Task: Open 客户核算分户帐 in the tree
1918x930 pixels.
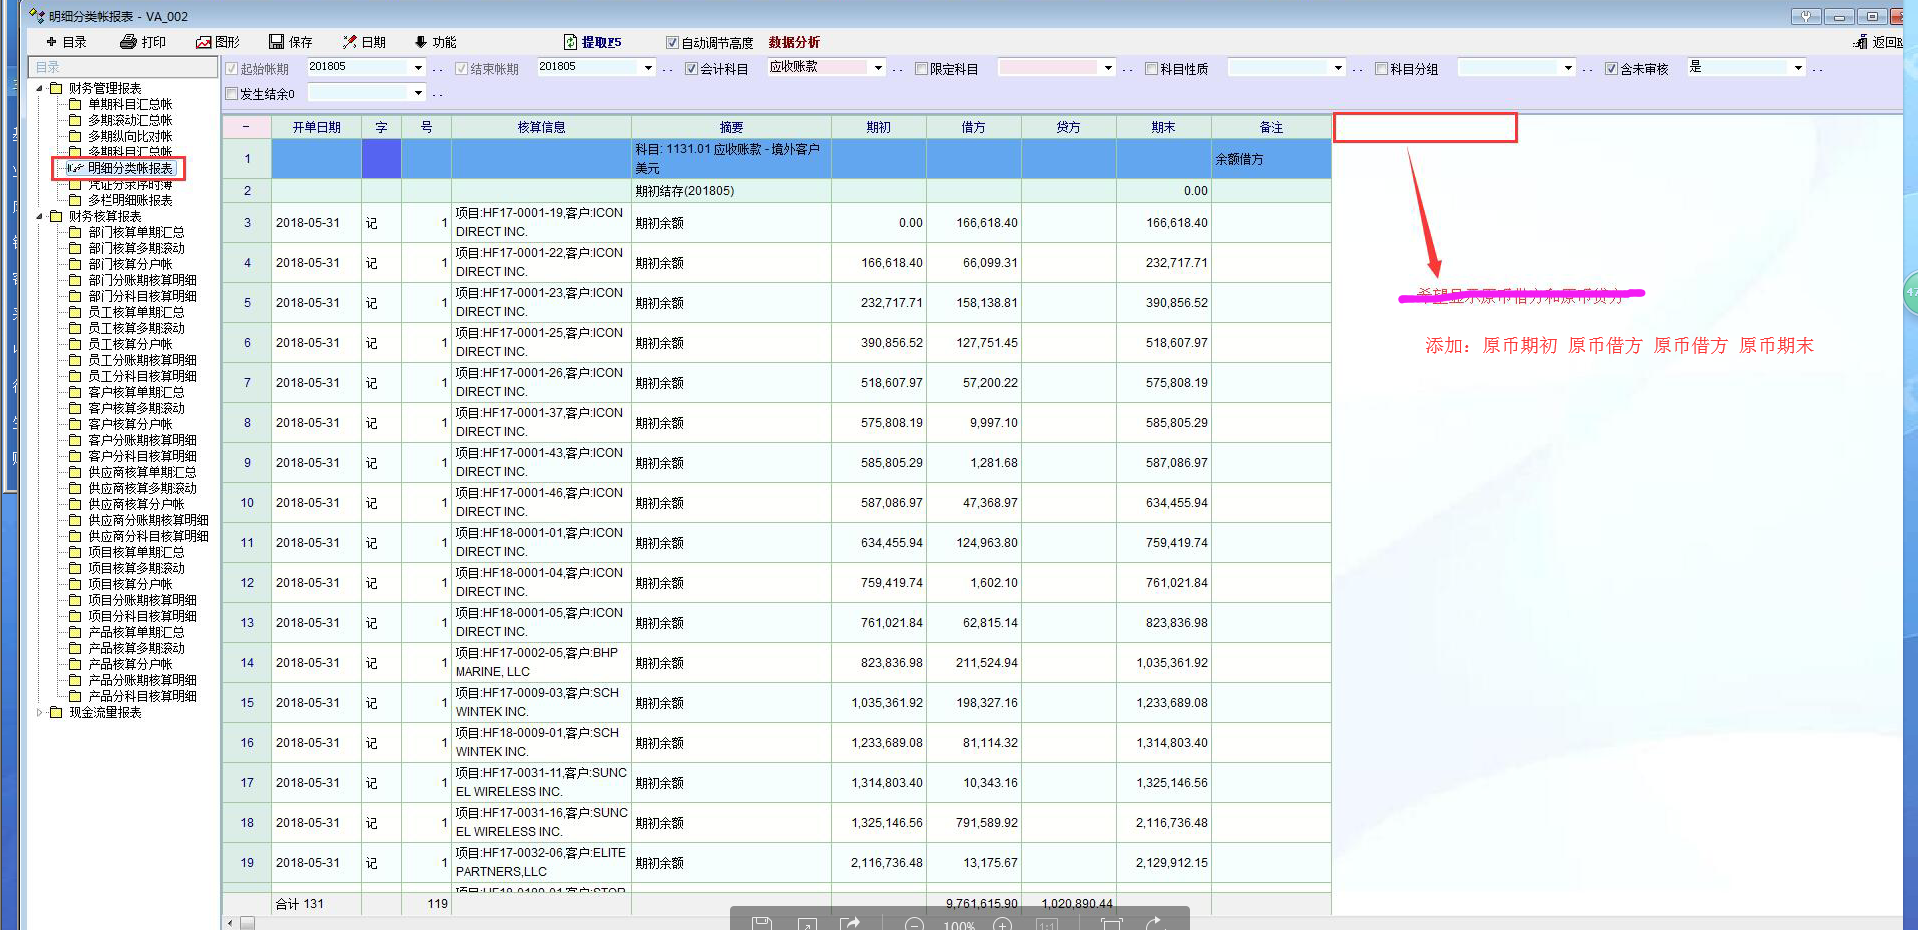Action: click(130, 424)
